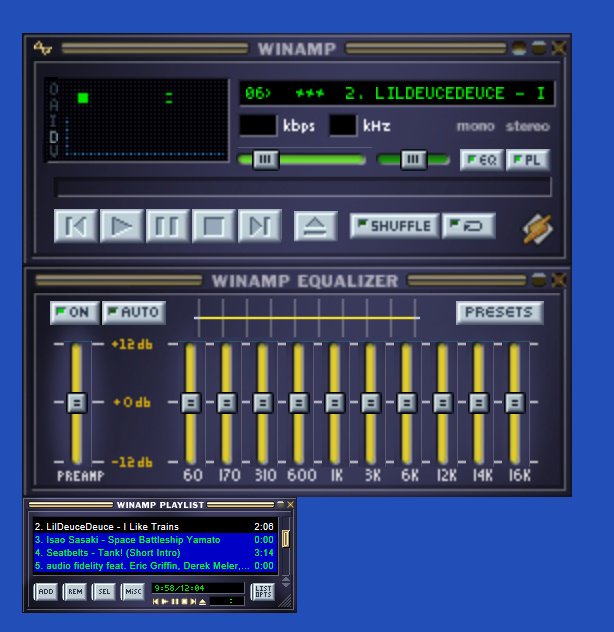This screenshot has width=614, height=632.
Task: Open the ADD menu in the playlist
Action: click(46, 591)
